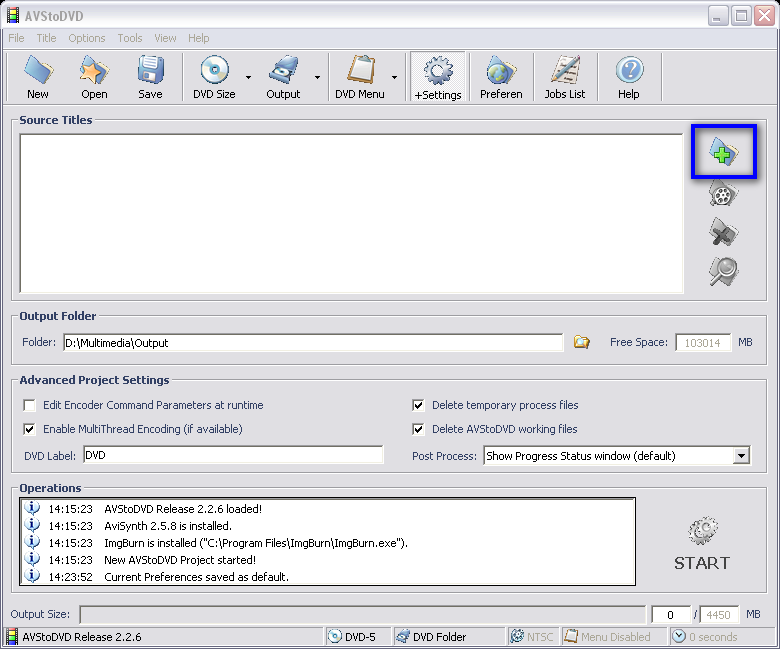
Task: Remove title using the X icon
Action: pos(724,232)
